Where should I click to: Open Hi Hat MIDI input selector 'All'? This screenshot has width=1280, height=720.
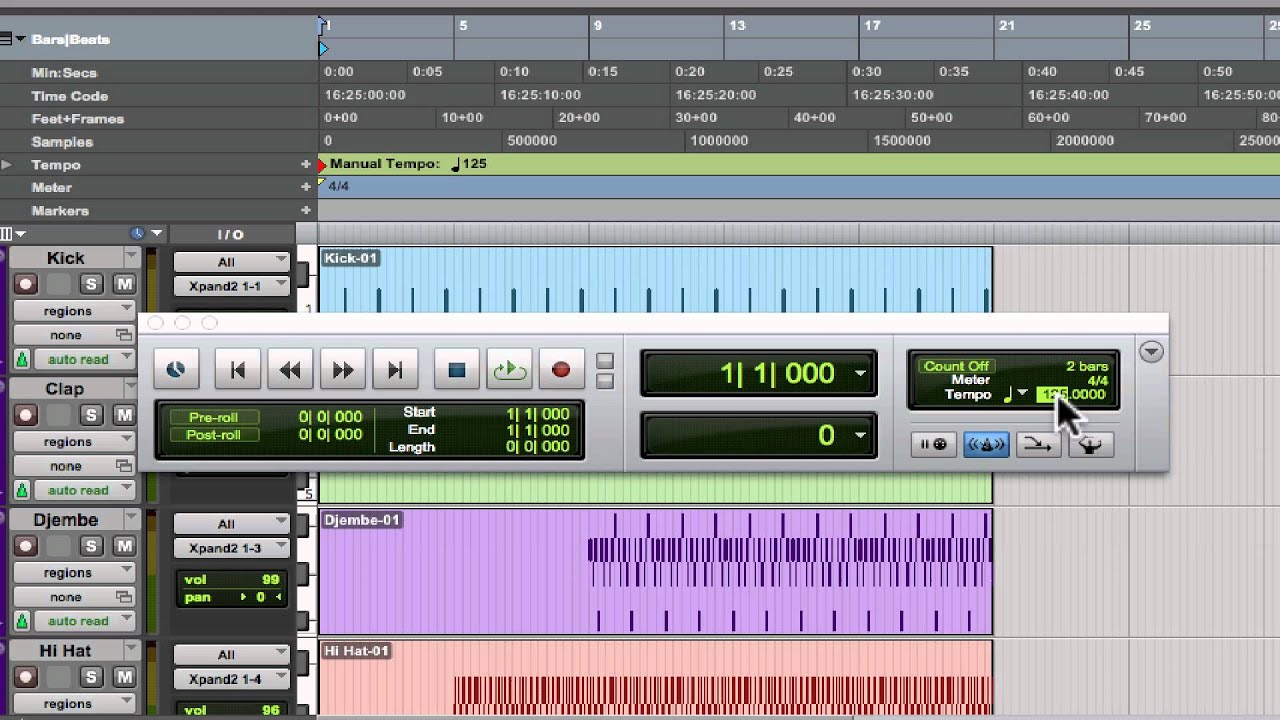pyautogui.click(x=231, y=655)
